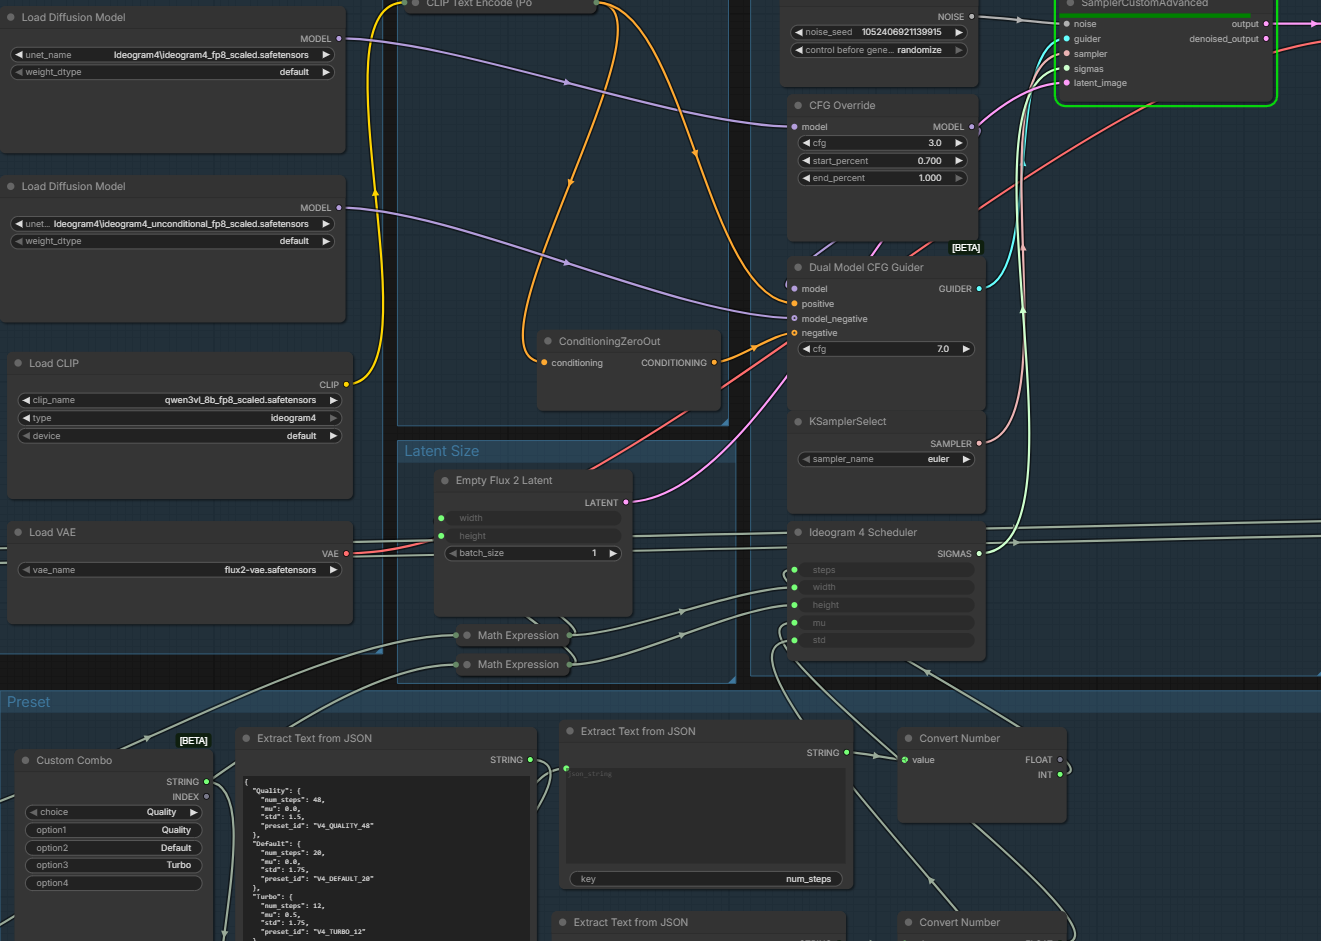This screenshot has width=1321, height=941.
Task: Open the vae_name dropdown showing flux2-vae.safetensors
Action: [180, 570]
